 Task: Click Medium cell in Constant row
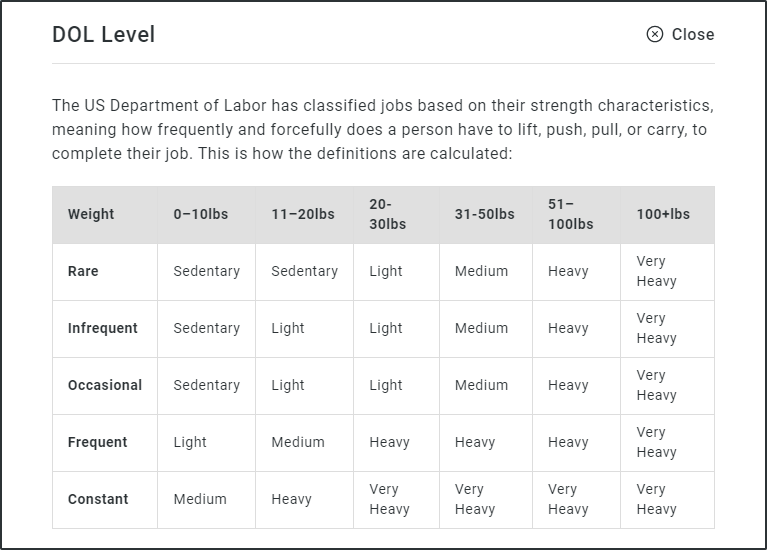click(x=200, y=499)
